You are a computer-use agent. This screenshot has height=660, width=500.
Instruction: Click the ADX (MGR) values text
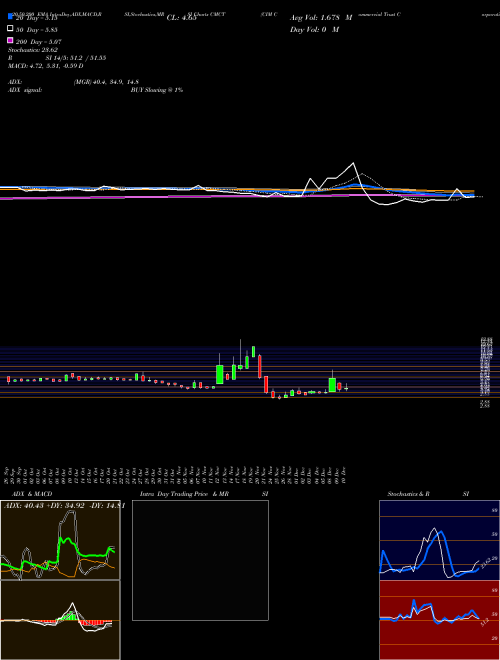click(x=106, y=82)
